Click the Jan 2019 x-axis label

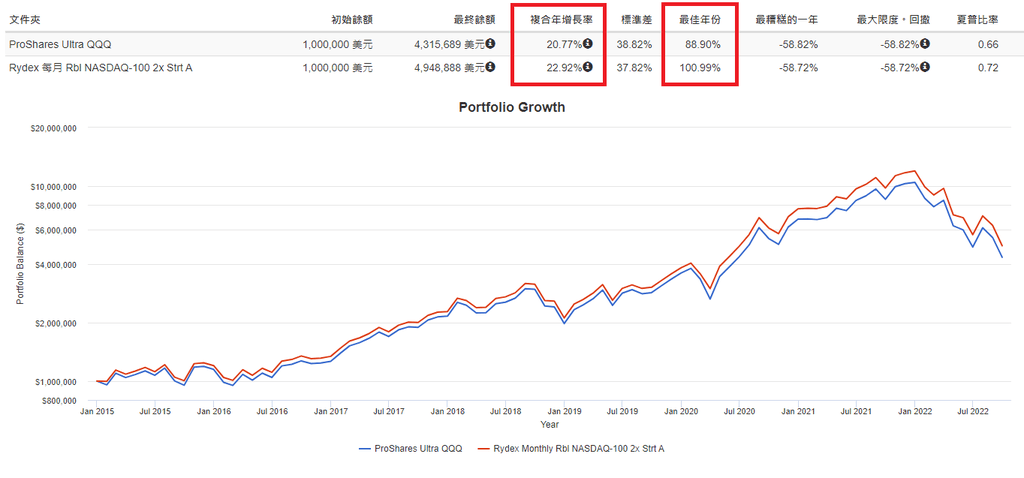pos(564,412)
